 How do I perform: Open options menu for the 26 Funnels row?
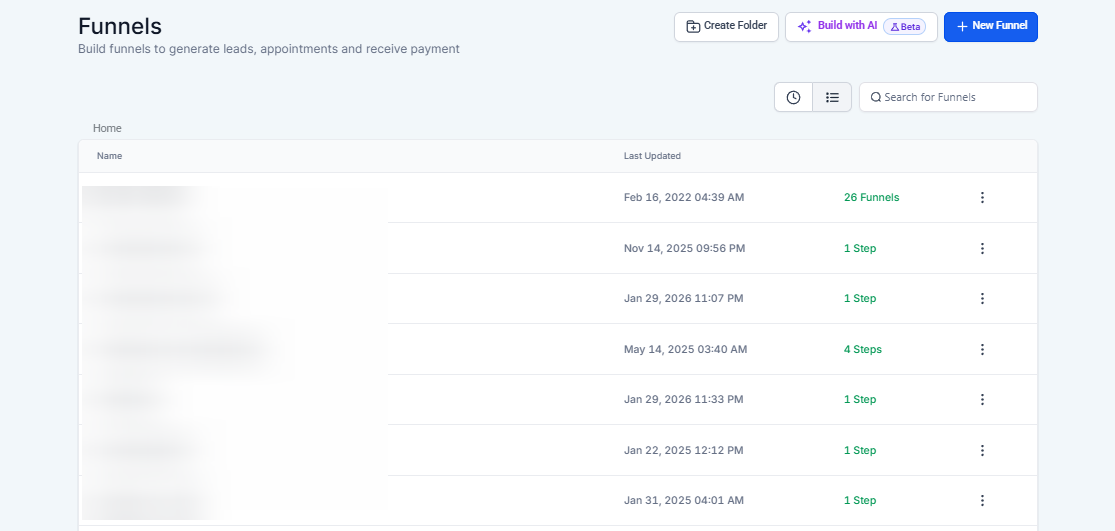982,198
